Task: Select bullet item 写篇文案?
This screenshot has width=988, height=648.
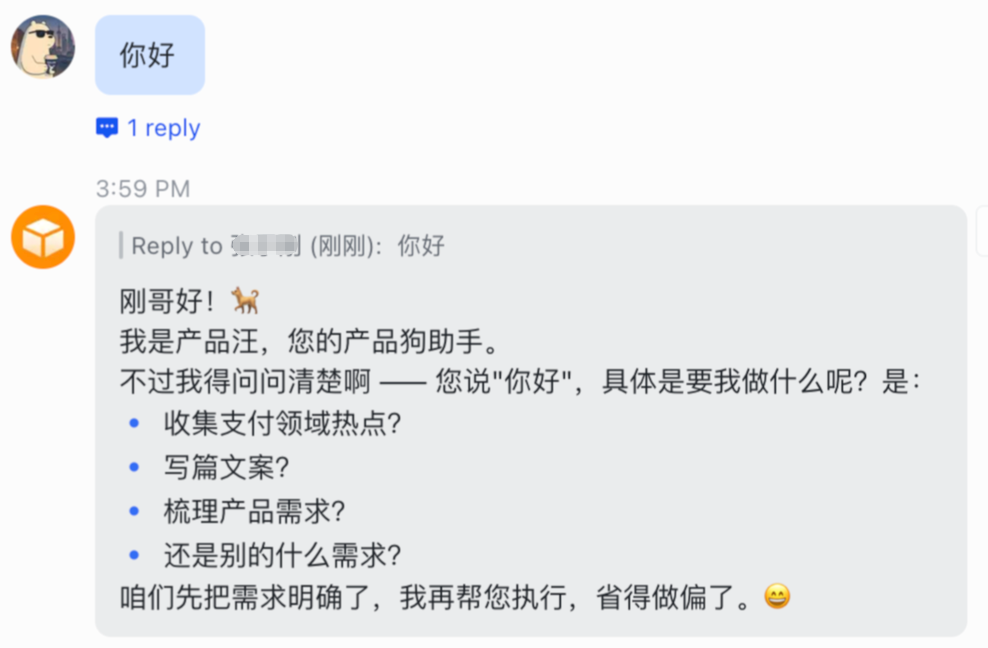Action: coord(226,468)
